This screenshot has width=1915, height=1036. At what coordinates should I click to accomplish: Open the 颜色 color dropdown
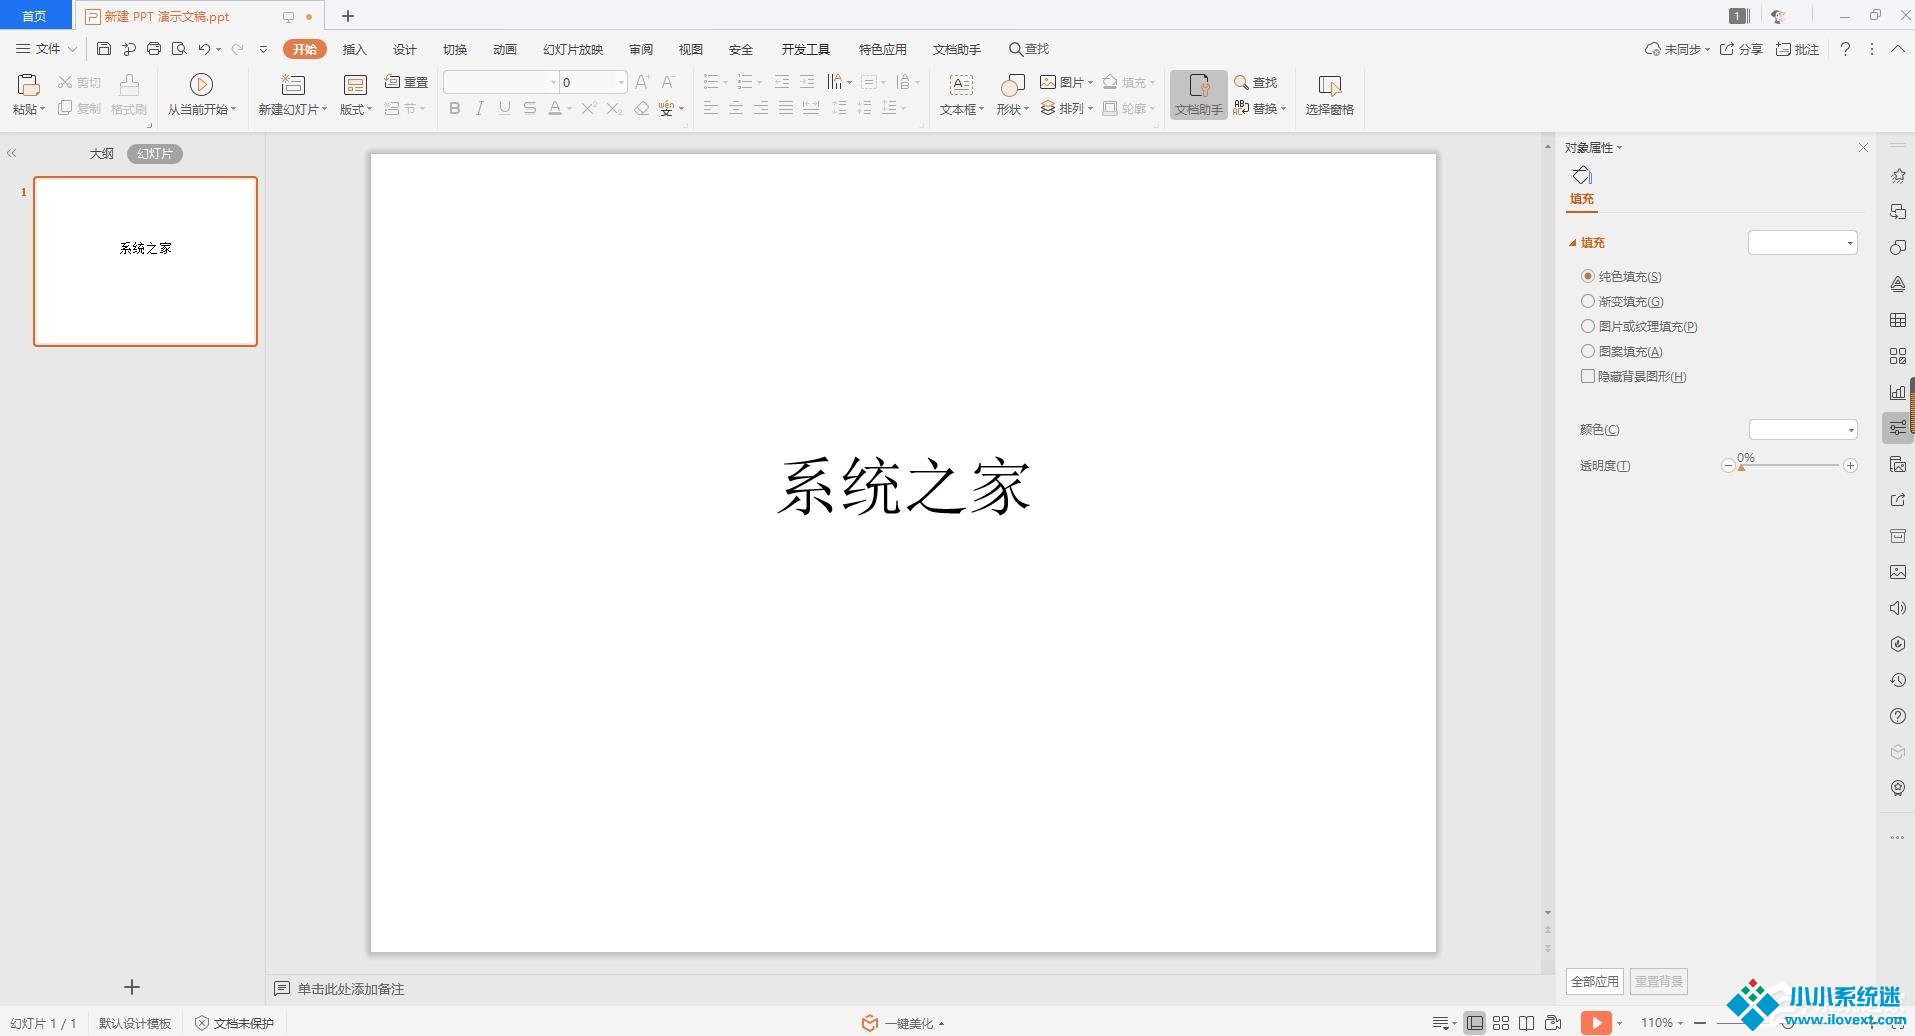(x=1802, y=430)
